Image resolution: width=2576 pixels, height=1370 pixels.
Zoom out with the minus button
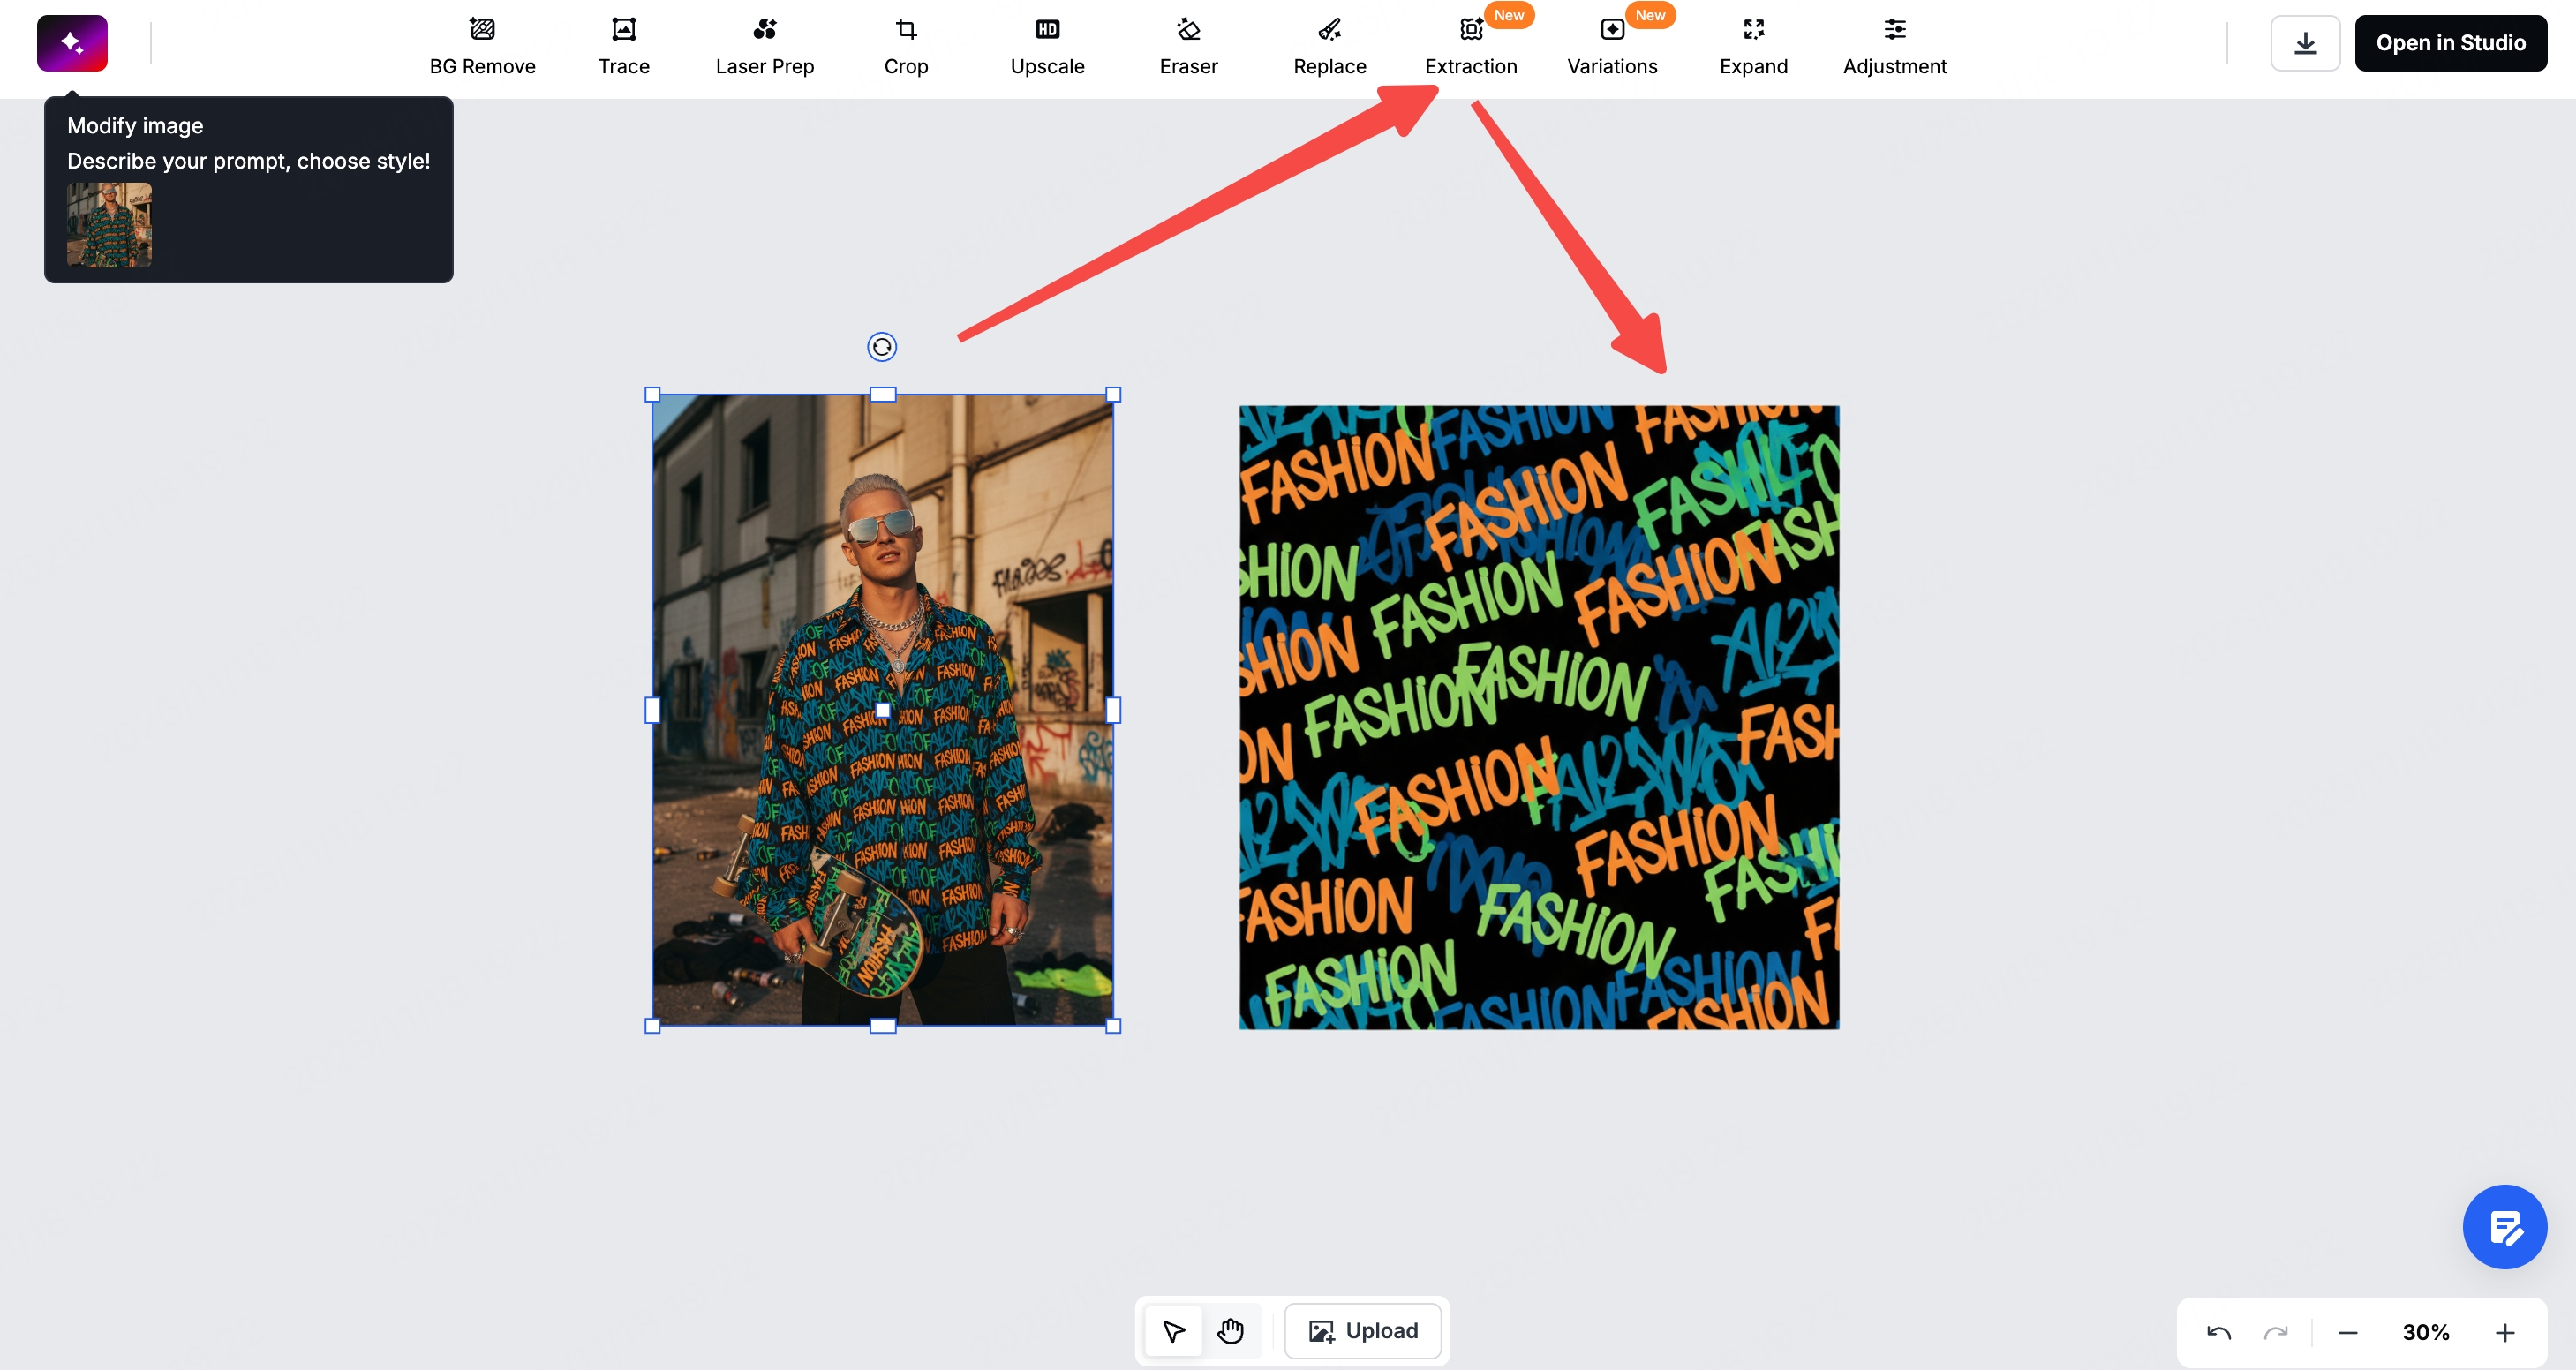[x=2348, y=1333]
